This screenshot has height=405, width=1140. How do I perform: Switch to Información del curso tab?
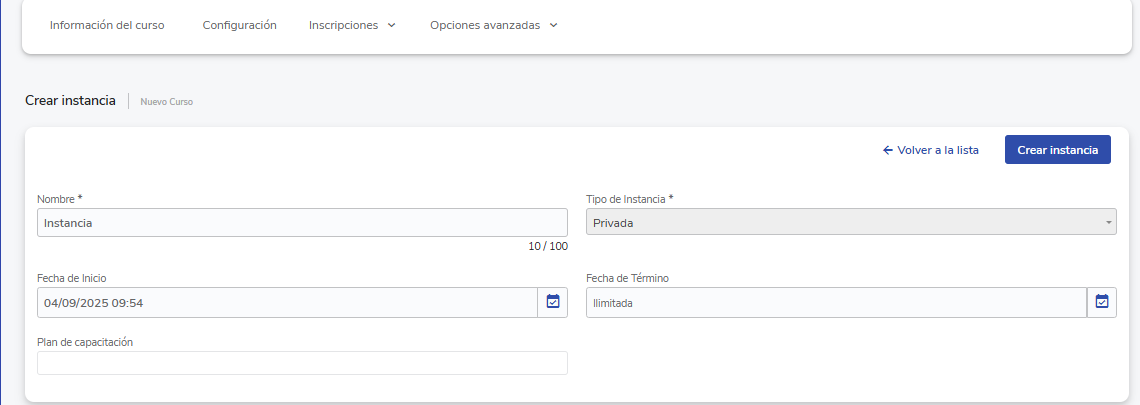[107, 26]
